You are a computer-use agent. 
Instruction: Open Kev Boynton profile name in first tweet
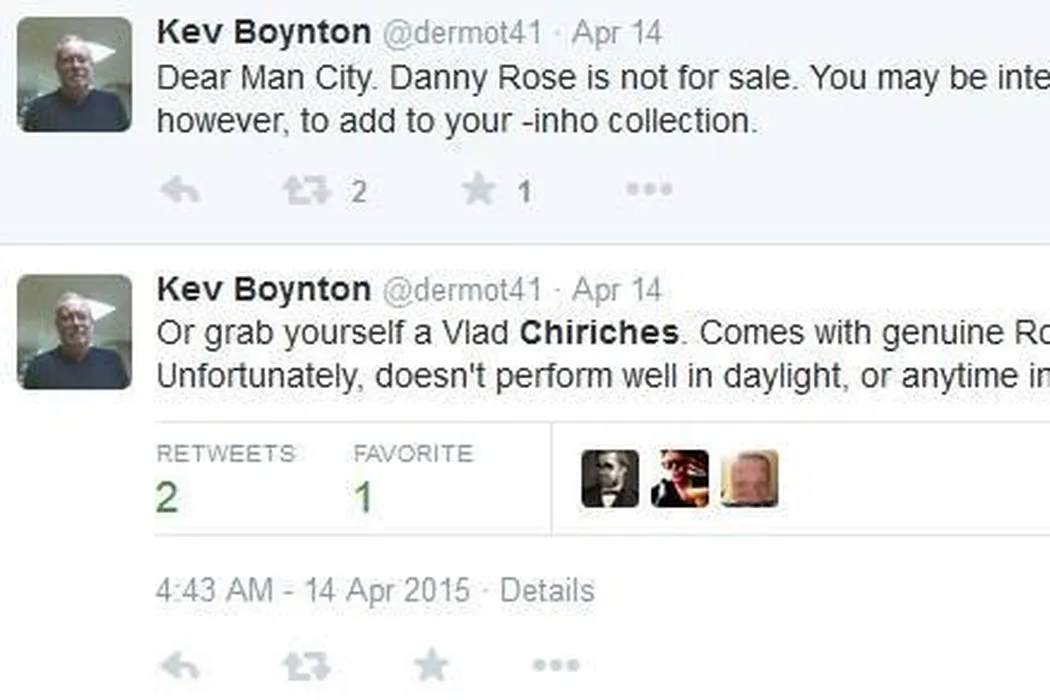[x=263, y=32]
